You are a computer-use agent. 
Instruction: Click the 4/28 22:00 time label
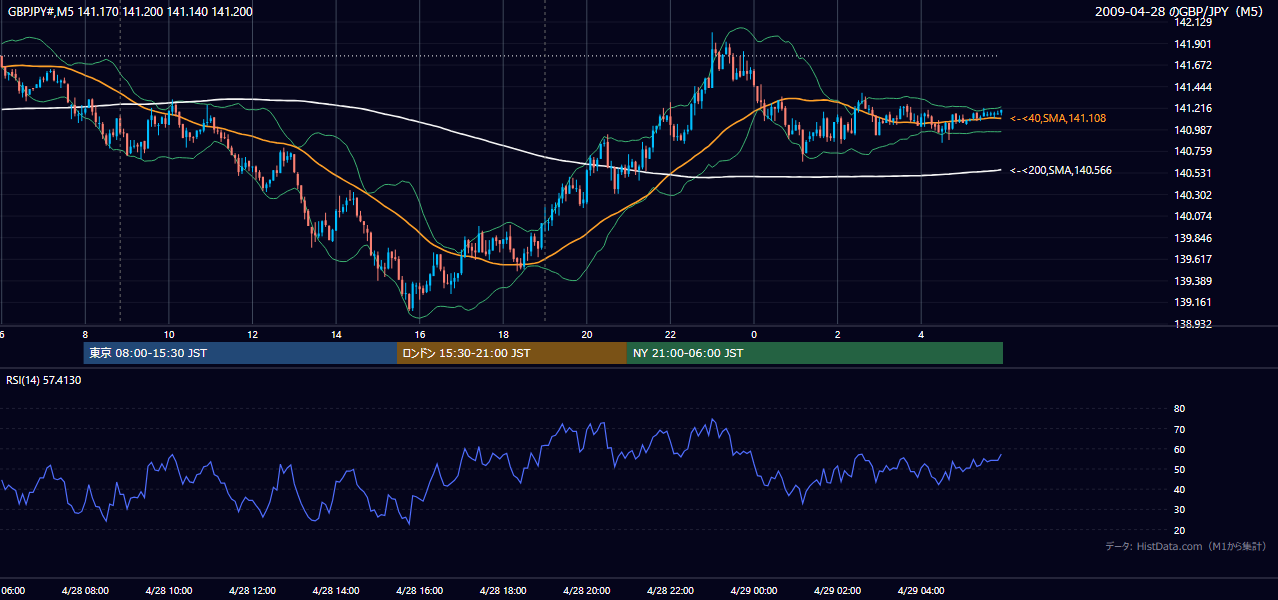670,590
